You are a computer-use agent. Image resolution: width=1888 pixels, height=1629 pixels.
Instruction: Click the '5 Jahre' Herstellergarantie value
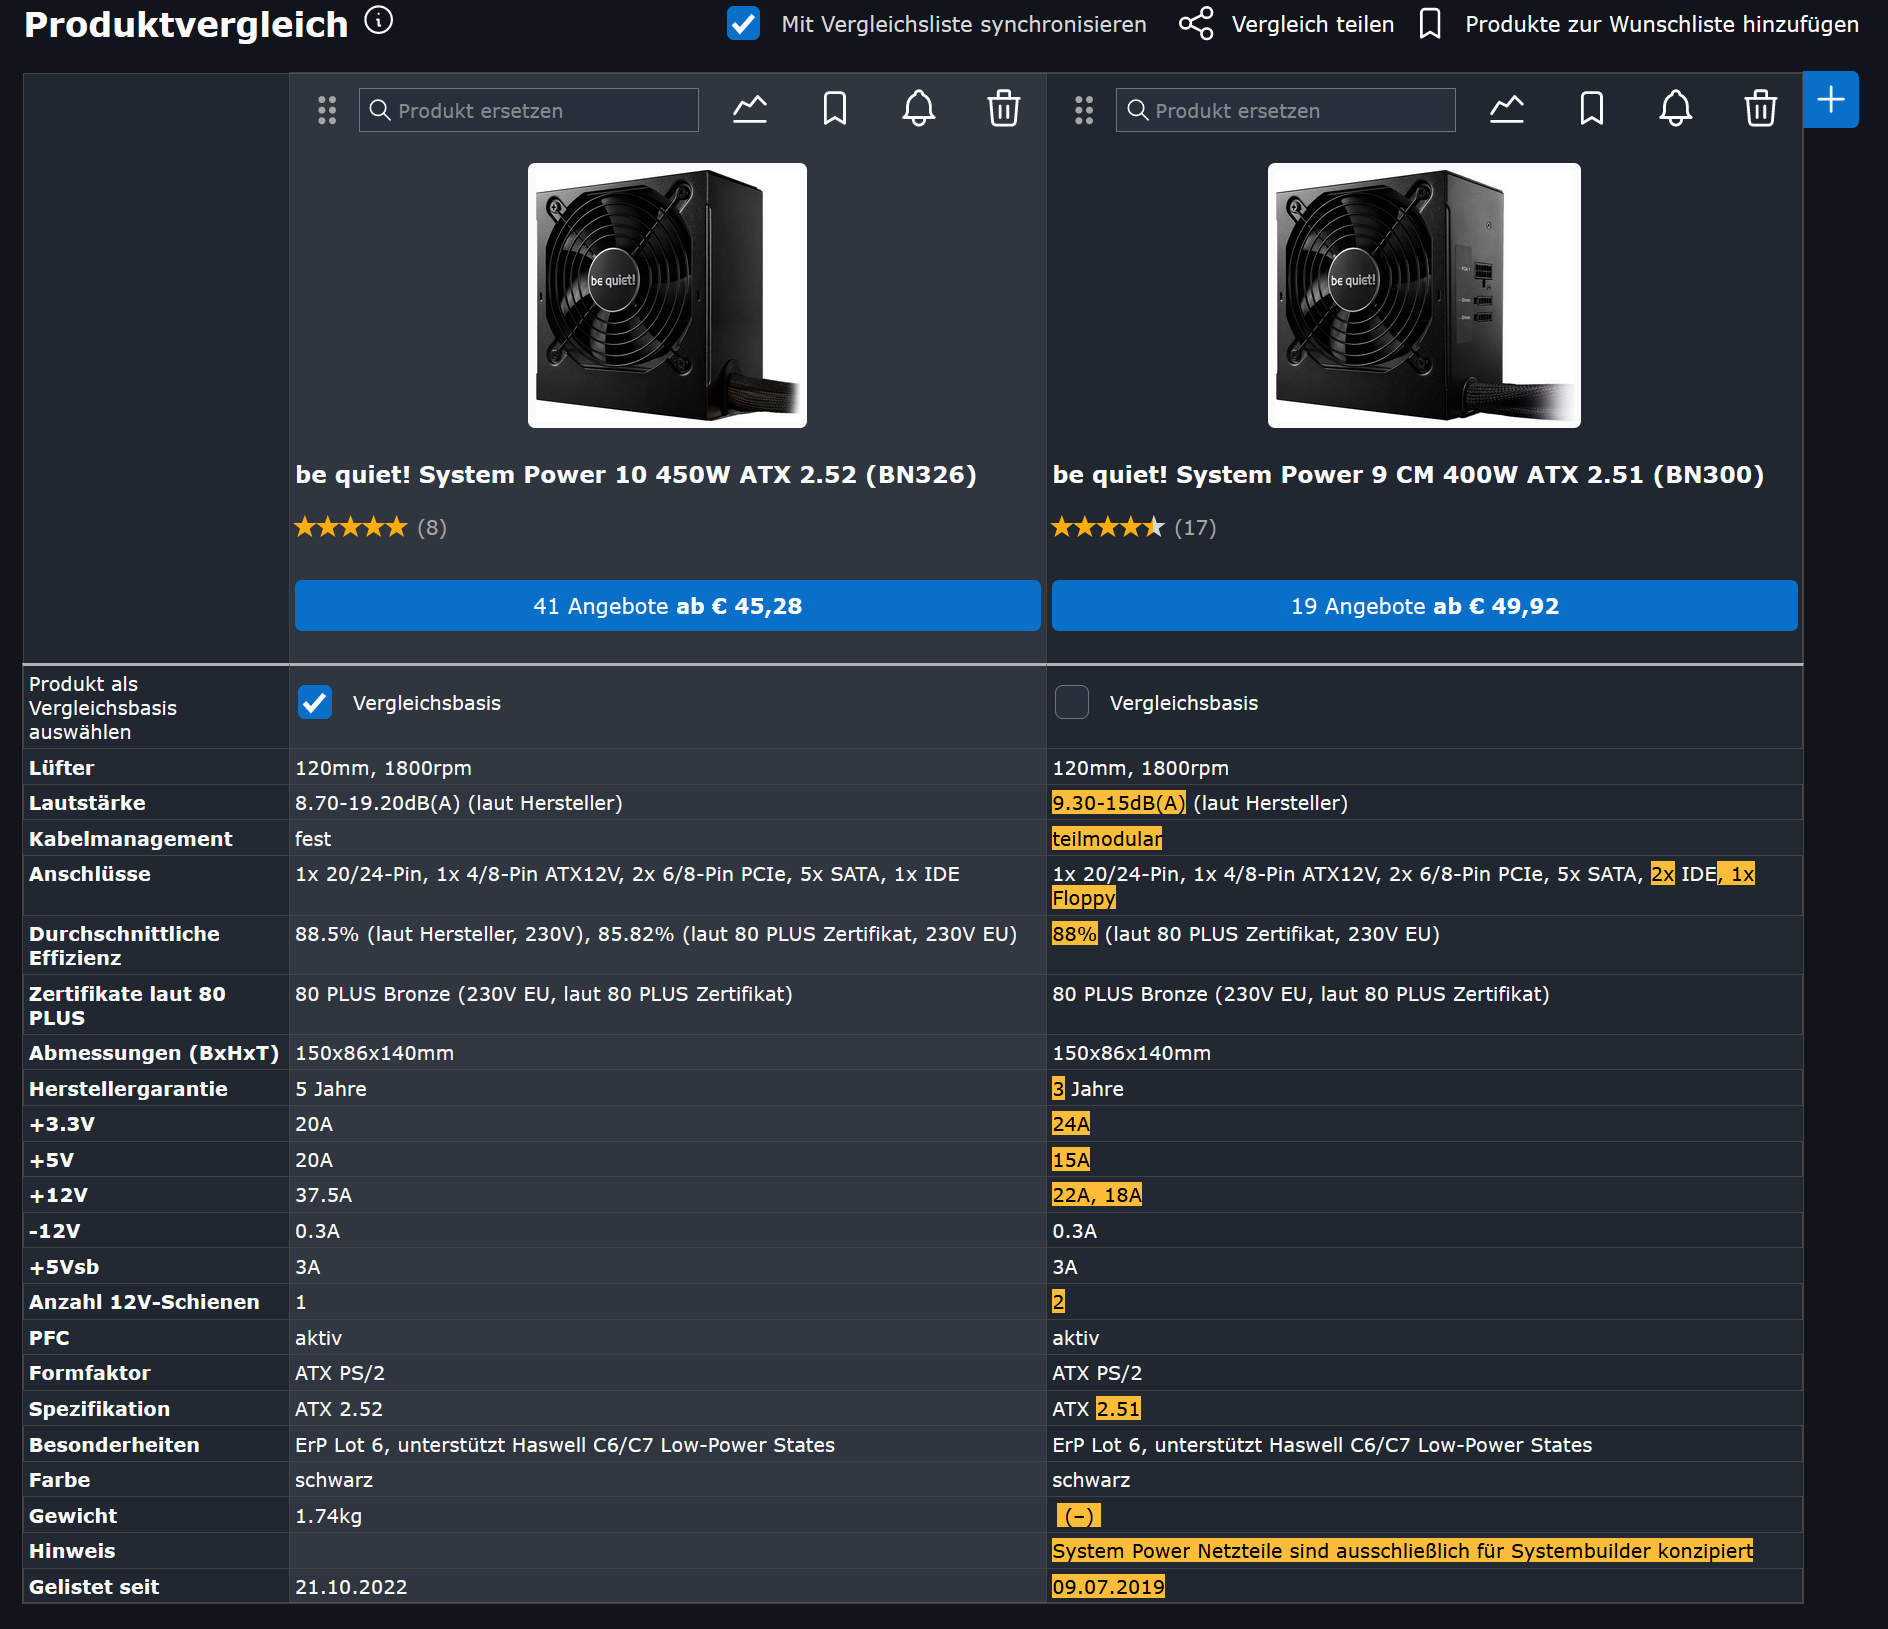point(331,1089)
